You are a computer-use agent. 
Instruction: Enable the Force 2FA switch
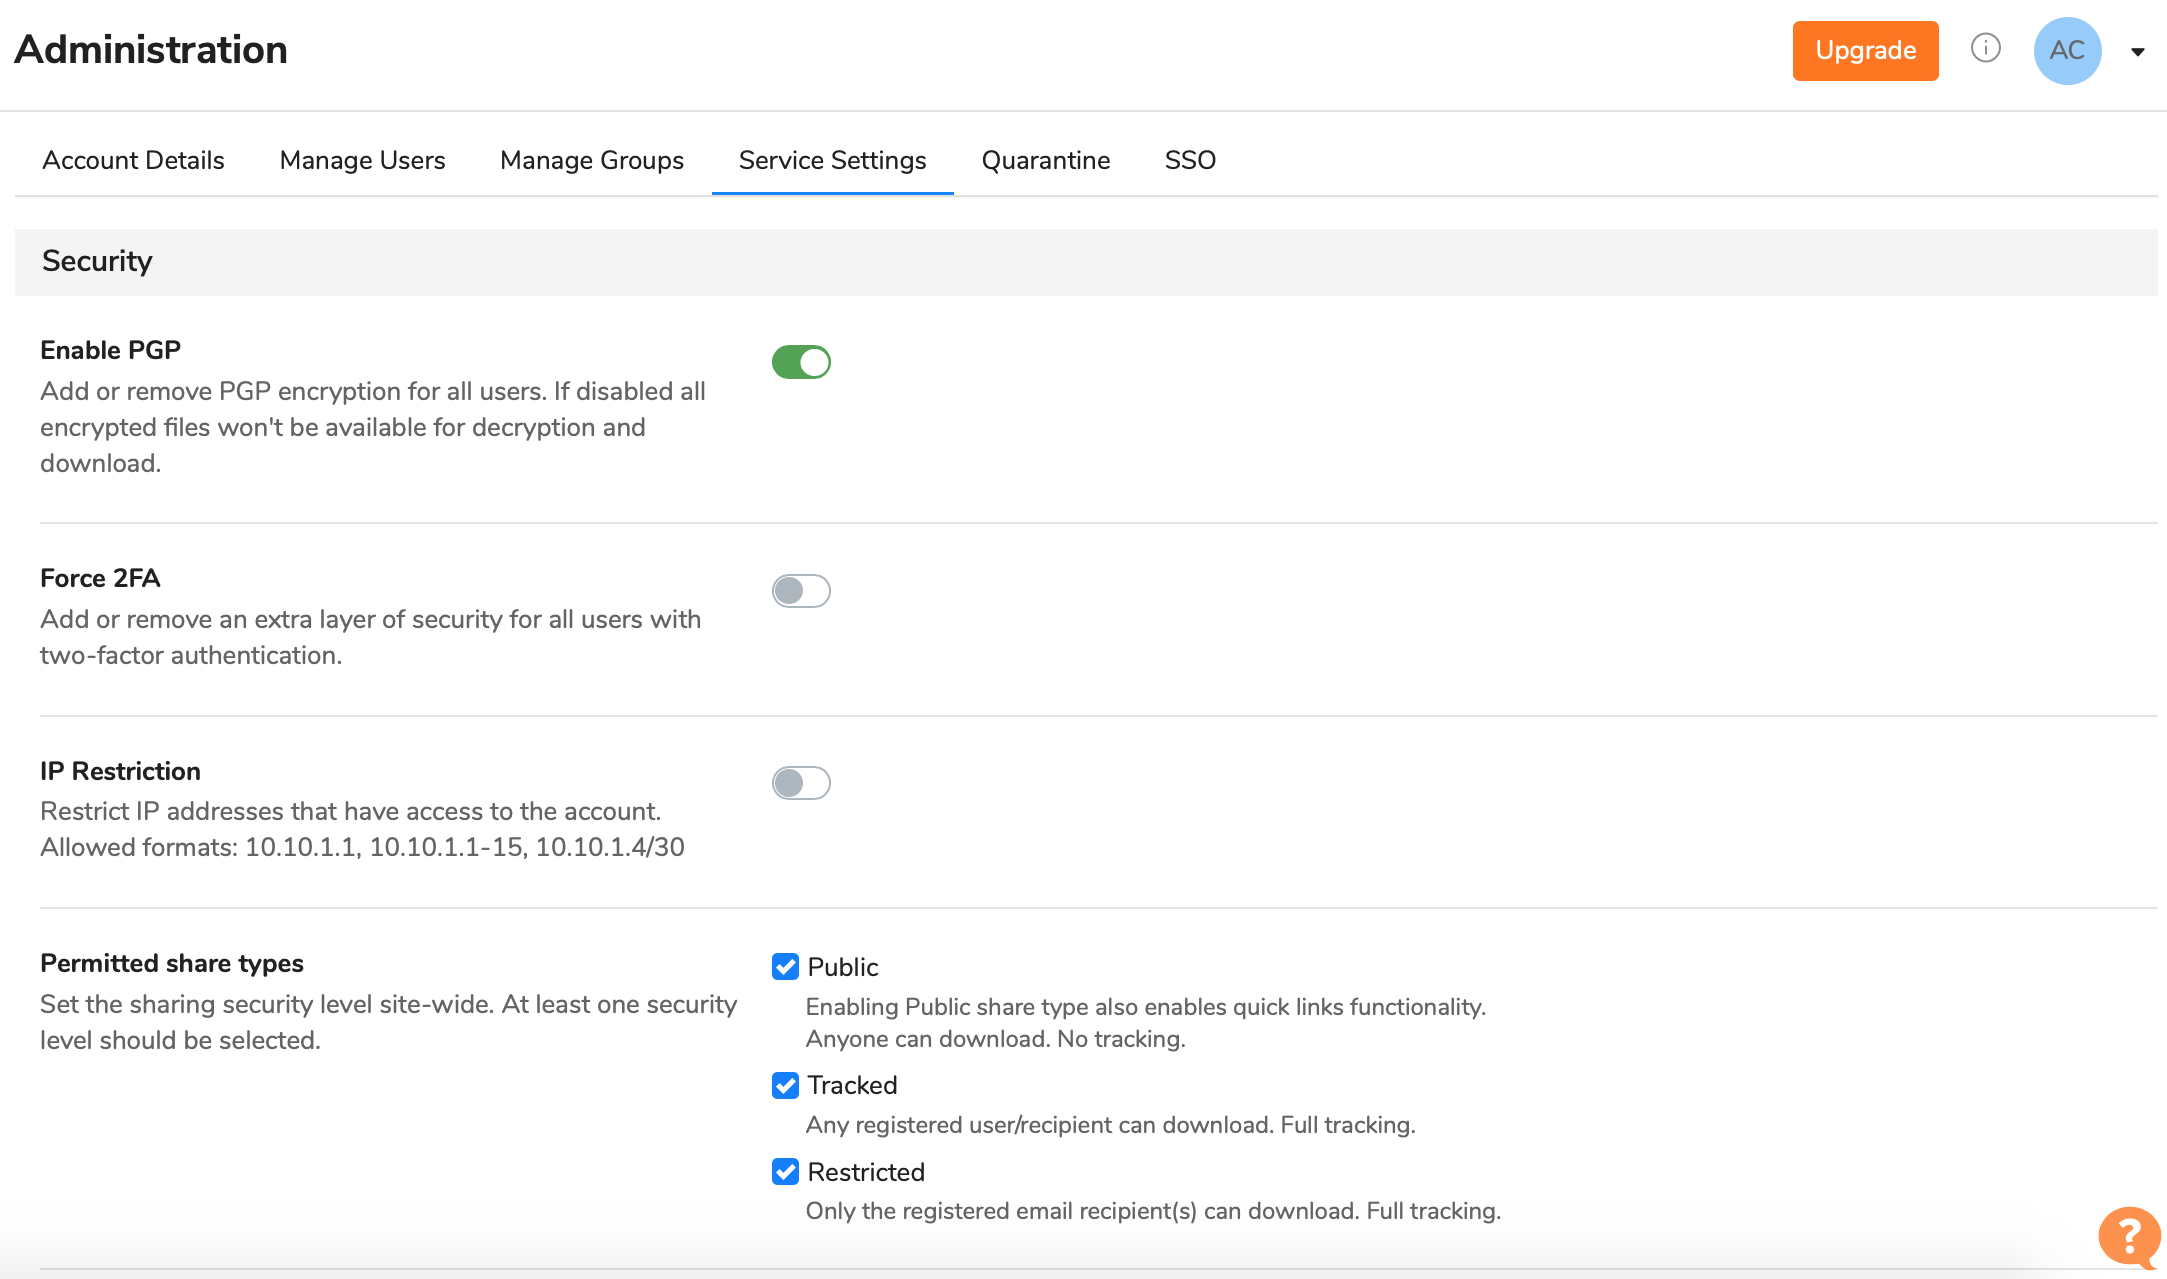click(x=800, y=591)
